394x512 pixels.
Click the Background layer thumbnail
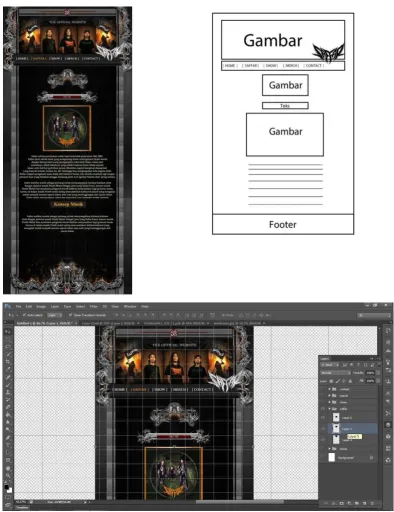332,457
